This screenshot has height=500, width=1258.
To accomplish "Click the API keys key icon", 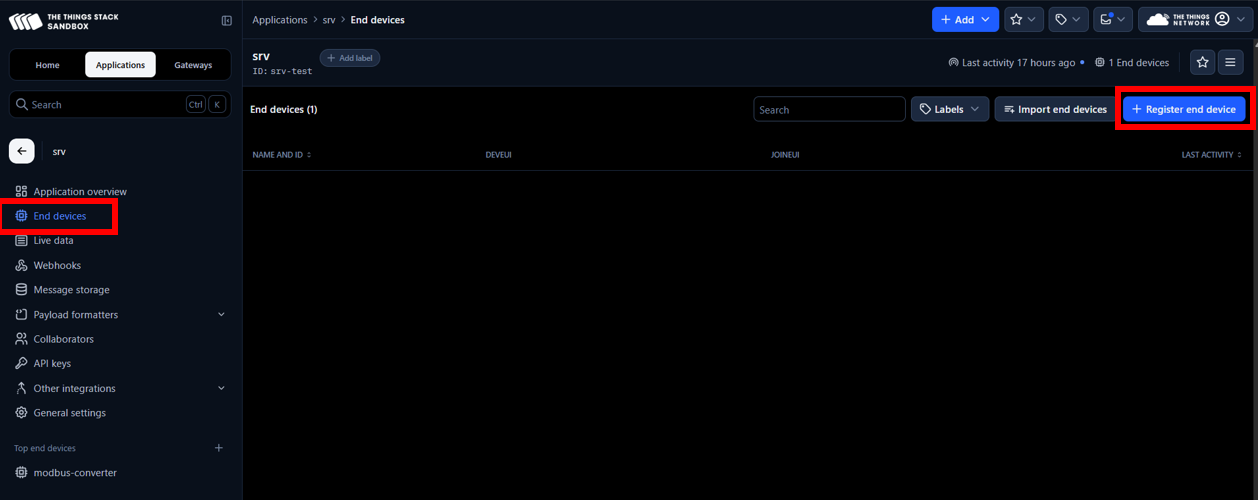I will 21,364.
